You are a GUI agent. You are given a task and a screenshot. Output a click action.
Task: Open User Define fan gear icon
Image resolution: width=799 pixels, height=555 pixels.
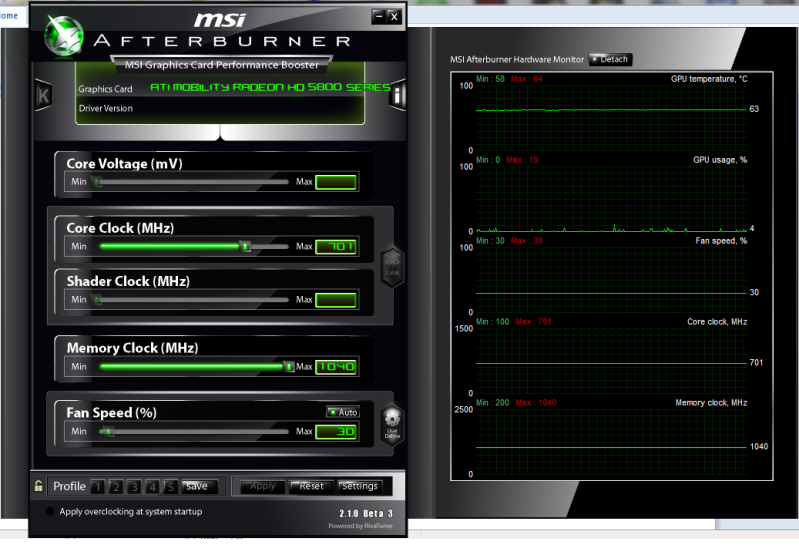(392, 426)
